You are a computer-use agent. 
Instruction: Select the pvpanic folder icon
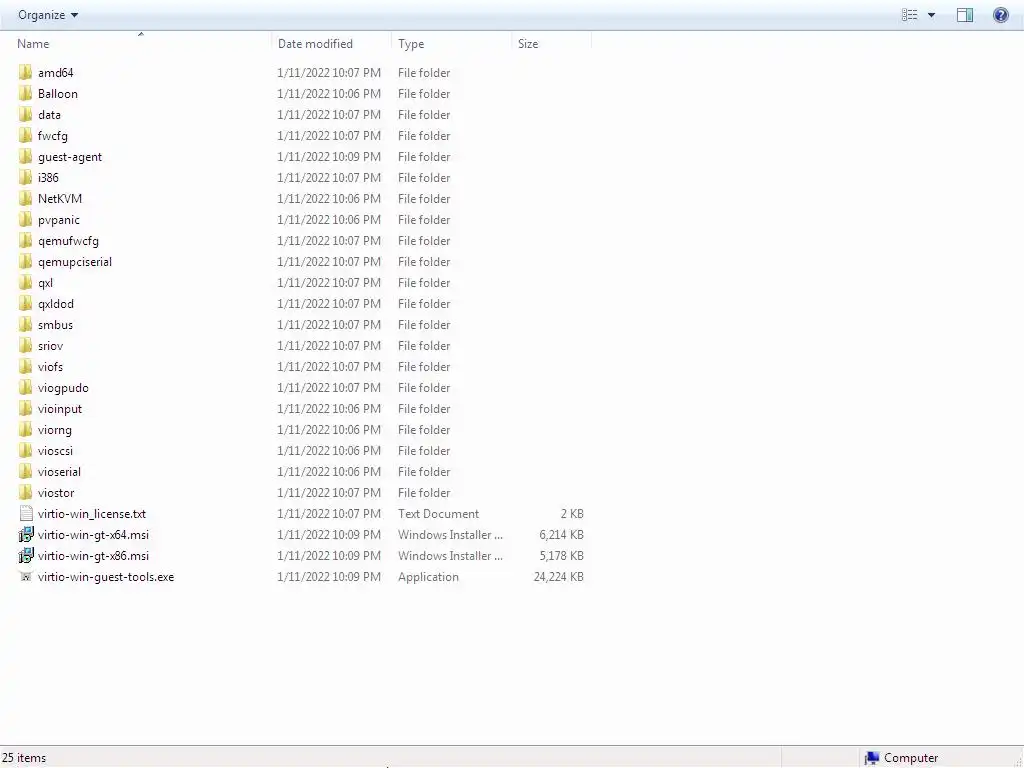click(x=25, y=219)
